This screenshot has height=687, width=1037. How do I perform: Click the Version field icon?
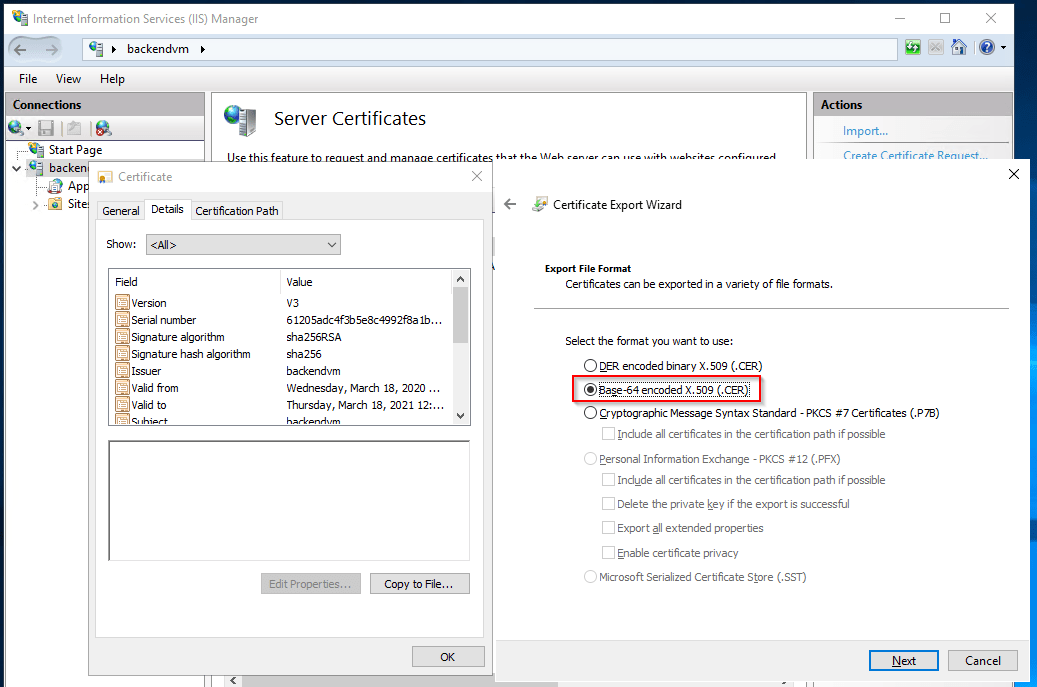click(122, 303)
